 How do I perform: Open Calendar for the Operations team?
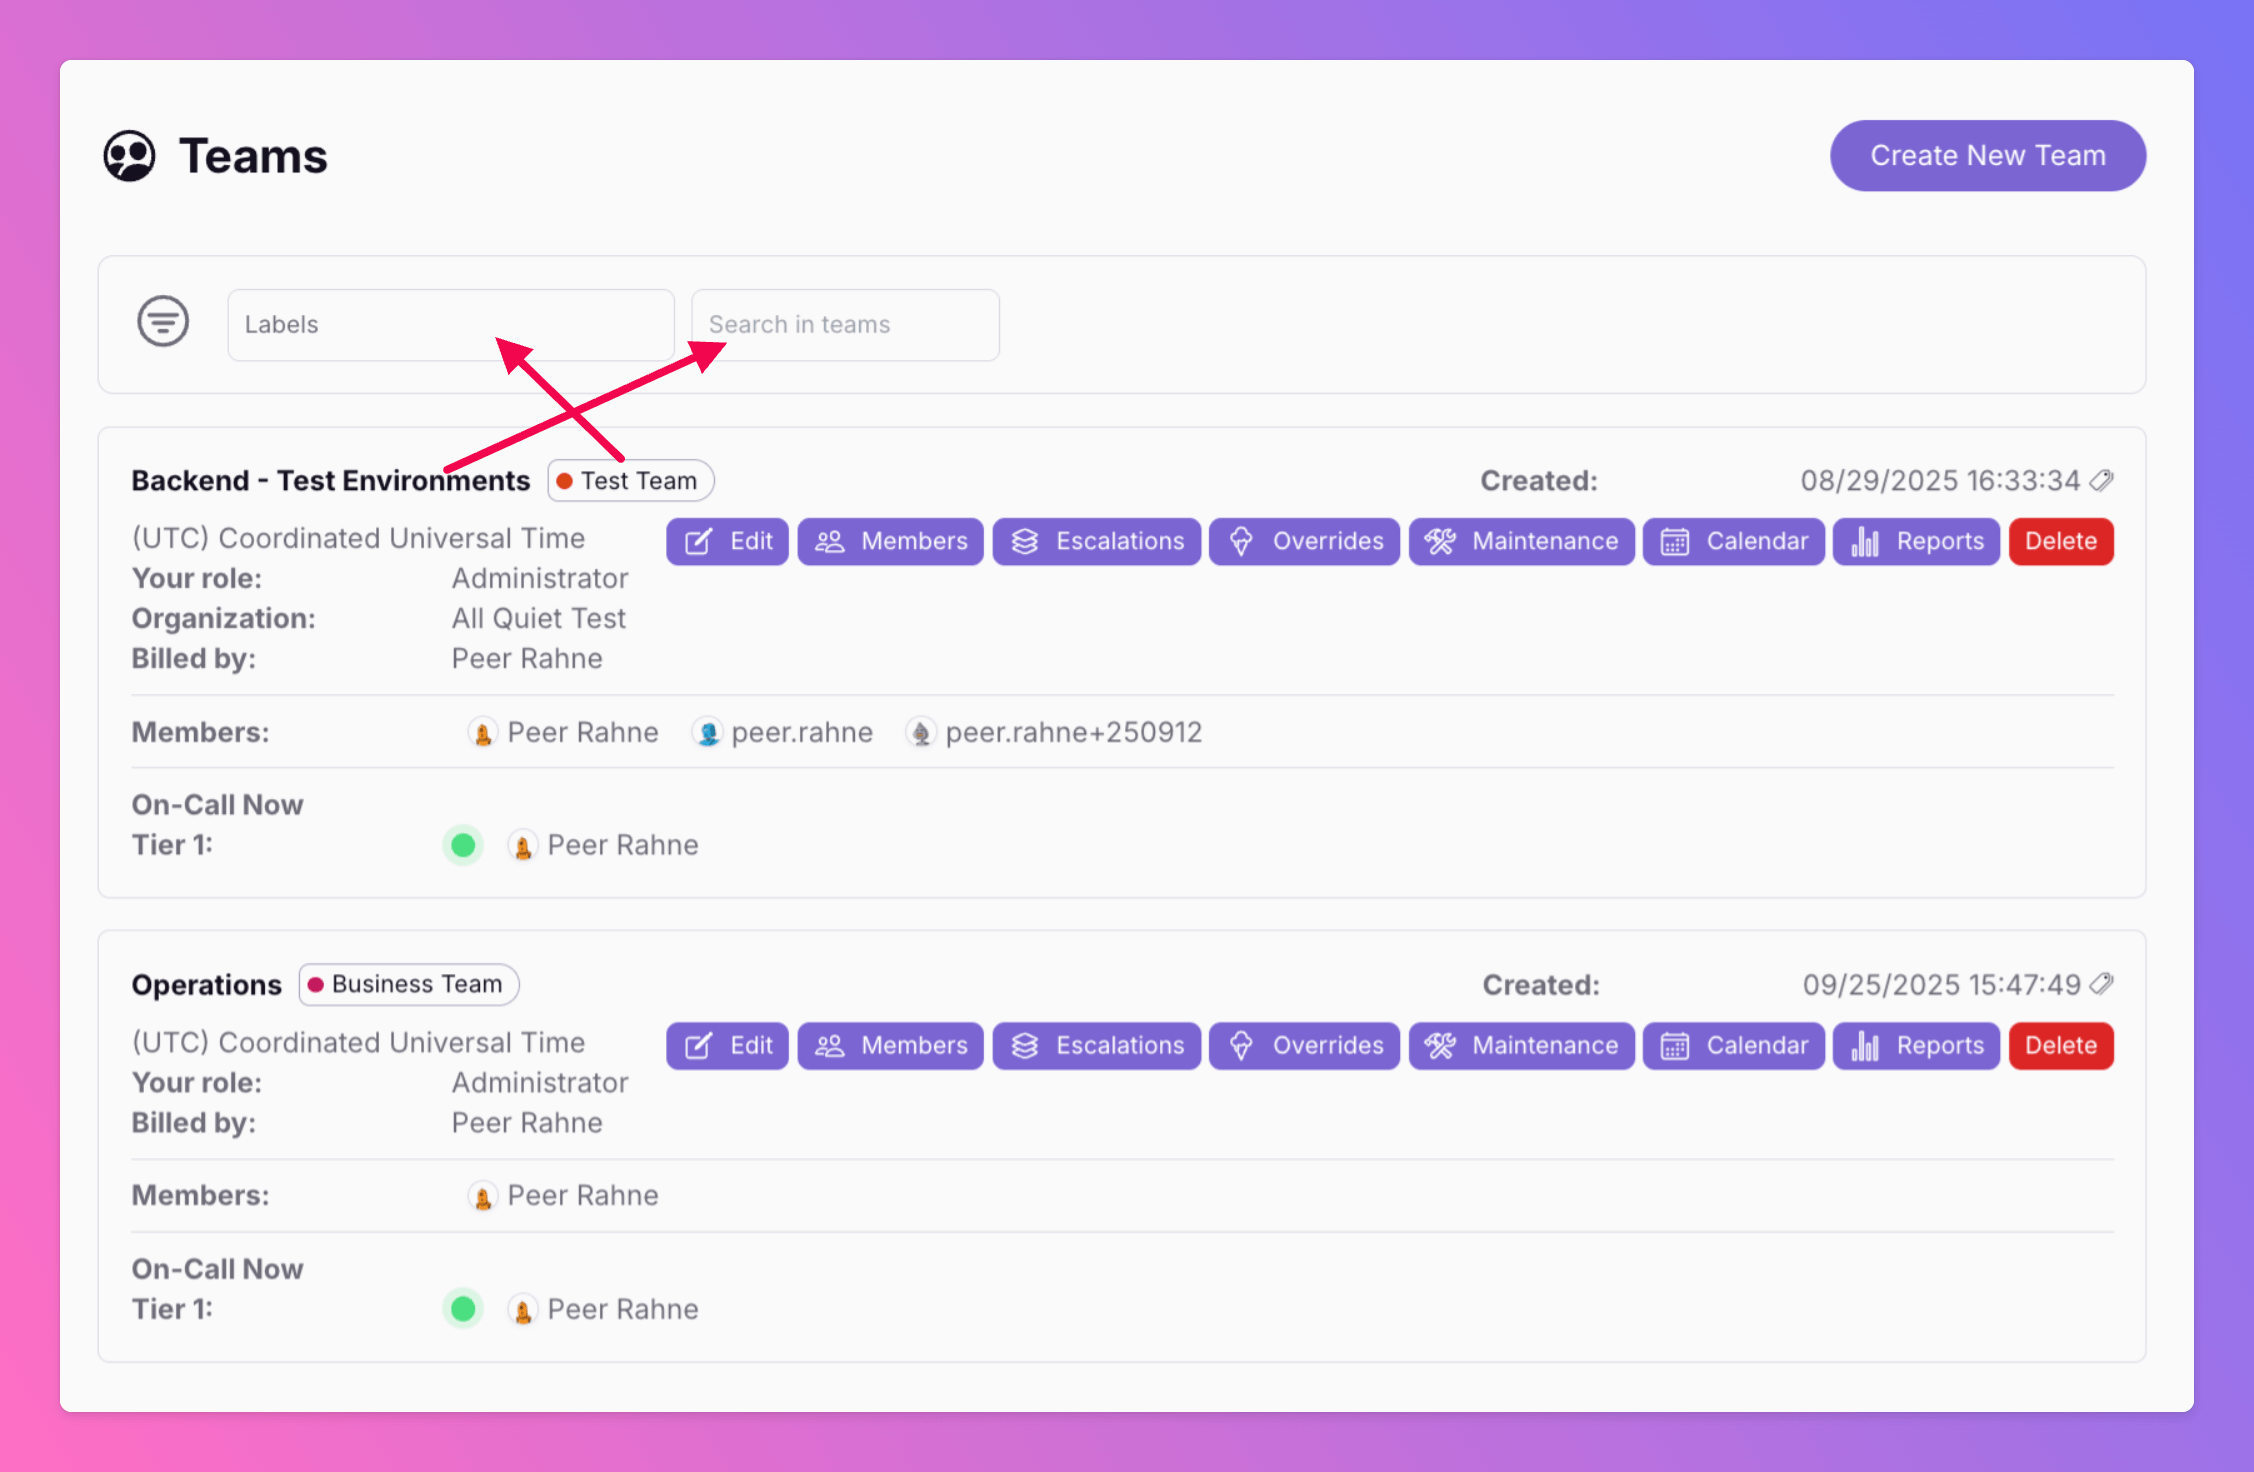[x=1733, y=1046]
